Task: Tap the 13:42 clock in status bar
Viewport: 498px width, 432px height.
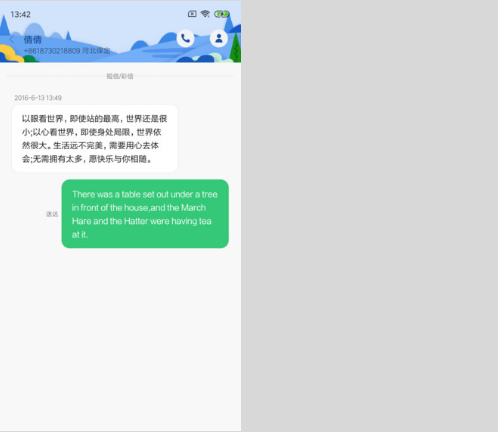Action: [20, 14]
